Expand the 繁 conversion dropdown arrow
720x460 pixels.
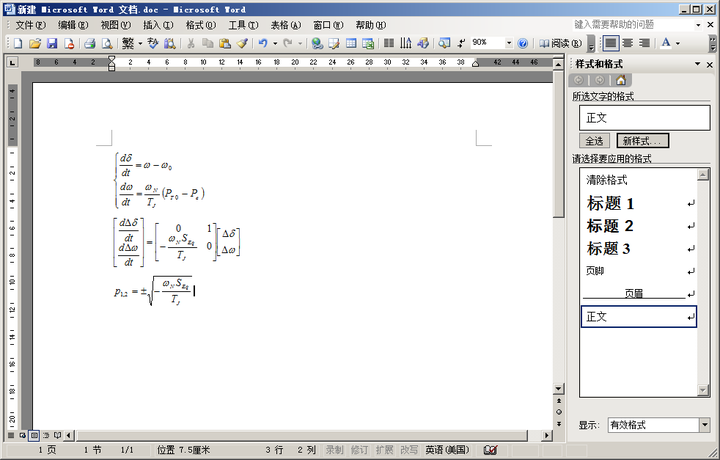point(140,44)
